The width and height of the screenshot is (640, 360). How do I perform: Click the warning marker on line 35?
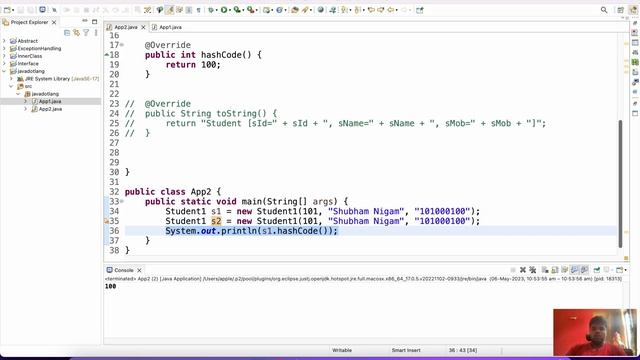[107, 221]
